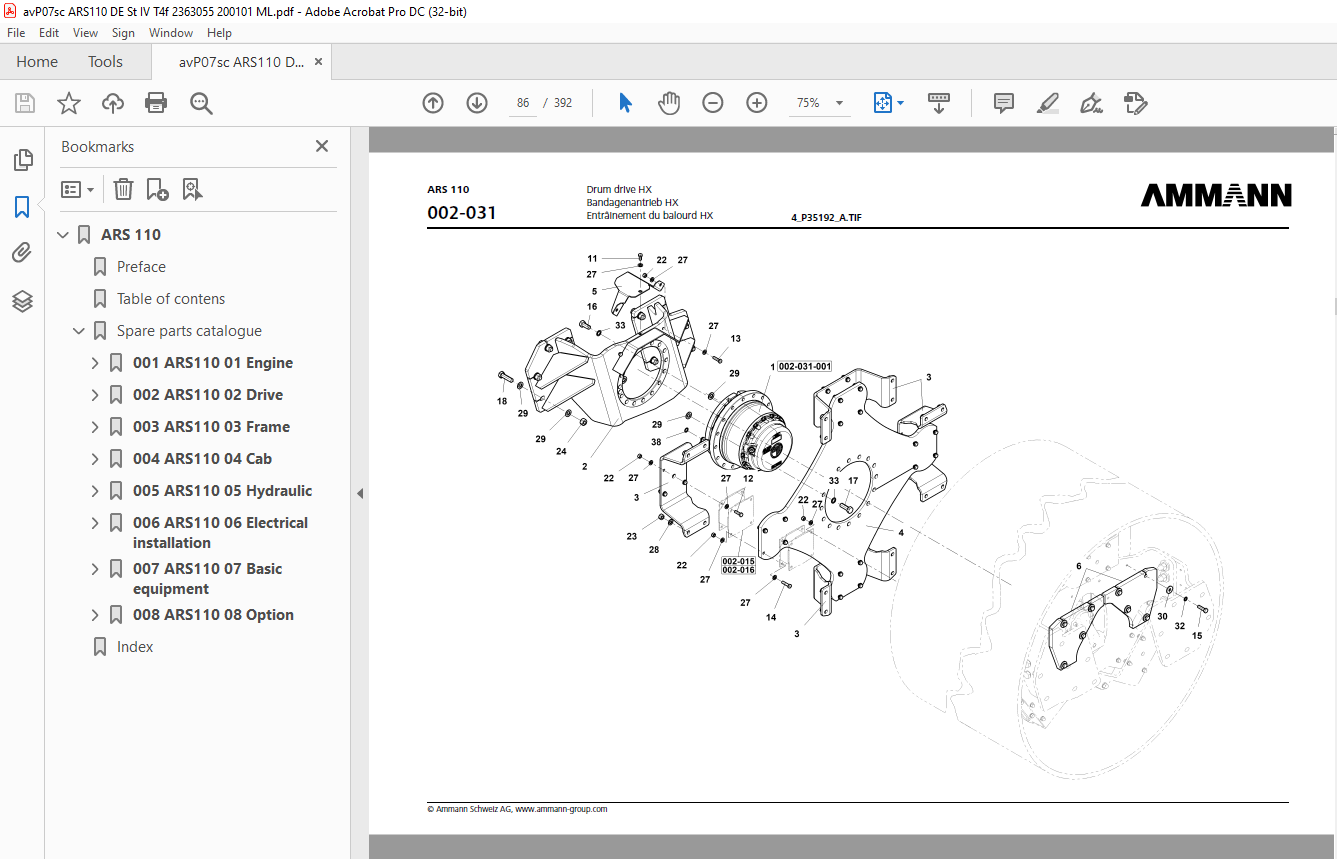The width and height of the screenshot is (1337, 859).
Task: Click the 002-031-001 reference box in diagram
Action: pyautogui.click(x=804, y=366)
